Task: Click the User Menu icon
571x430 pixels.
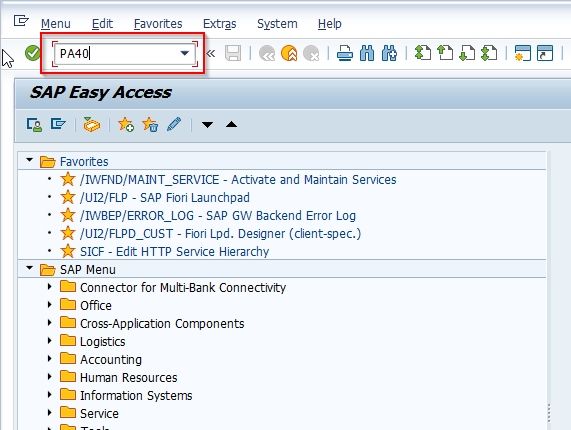Action: [34, 125]
